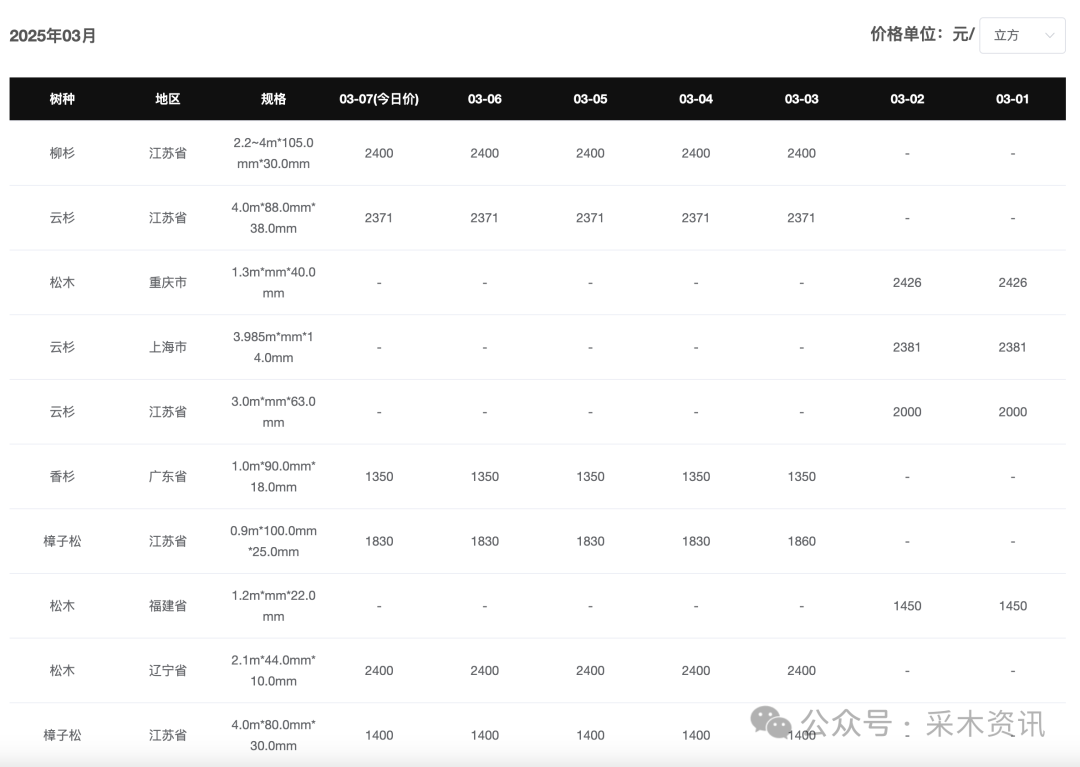Click the 03-02 column header
Viewport: 1080px width, 767px height.
point(907,99)
